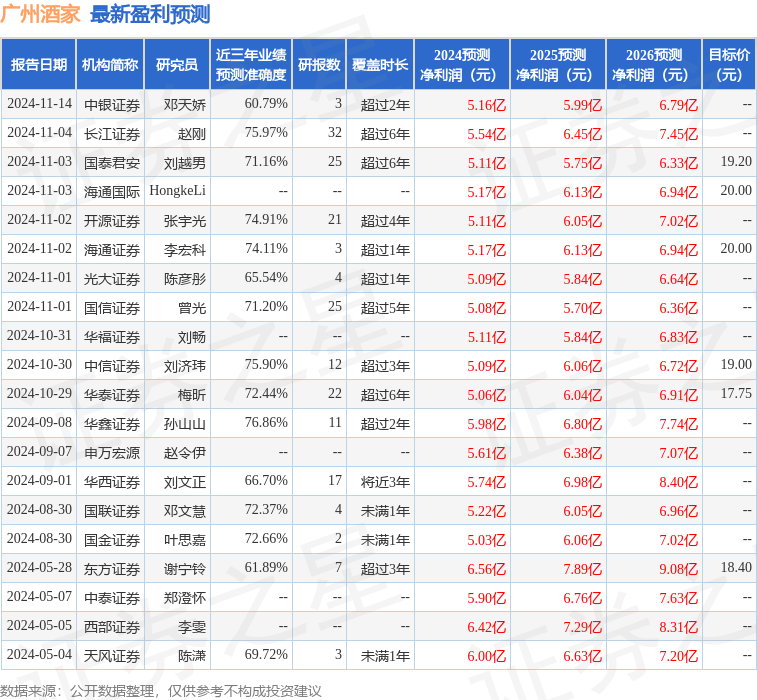
Task: Click the 数据来源 disclaimer footer text
Action: tap(161, 690)
